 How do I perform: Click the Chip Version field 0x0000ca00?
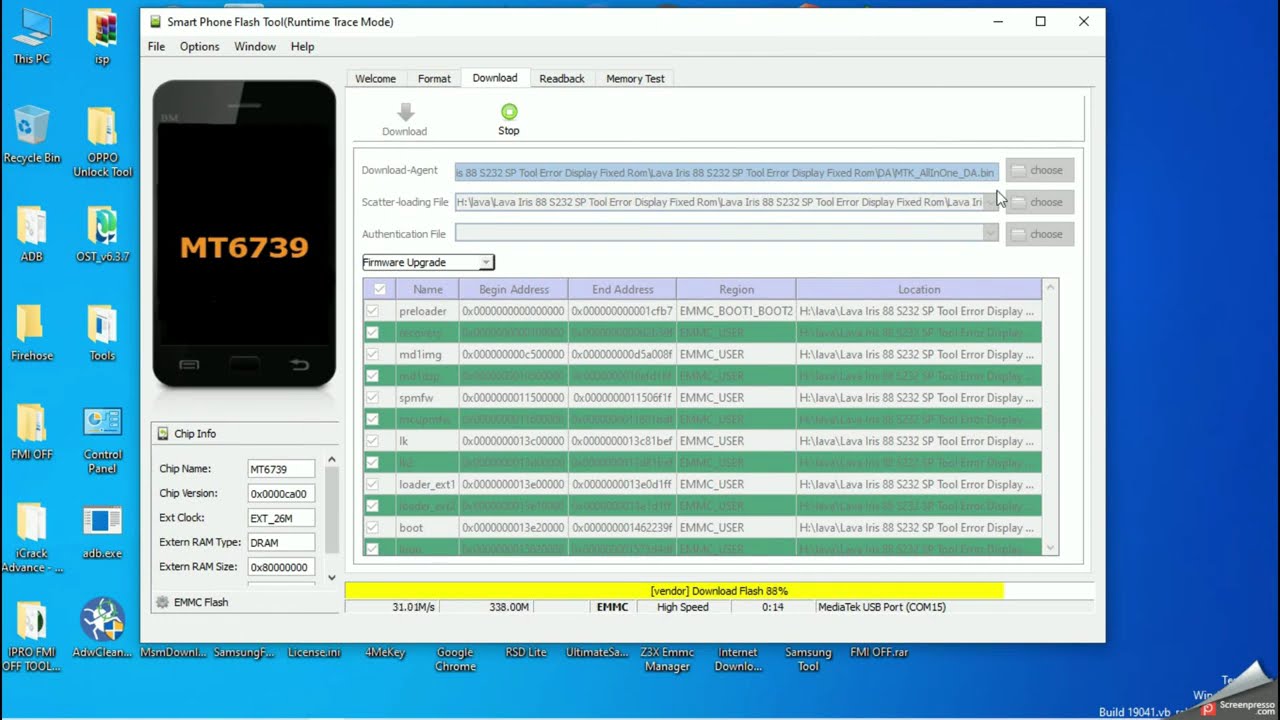coord(281,493)
